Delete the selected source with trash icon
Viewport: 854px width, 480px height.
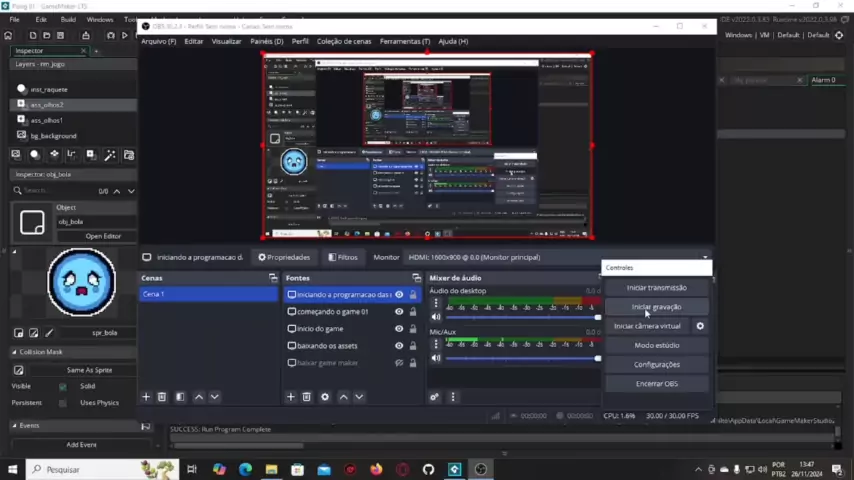pyautogui.click(x=307, y=397)
